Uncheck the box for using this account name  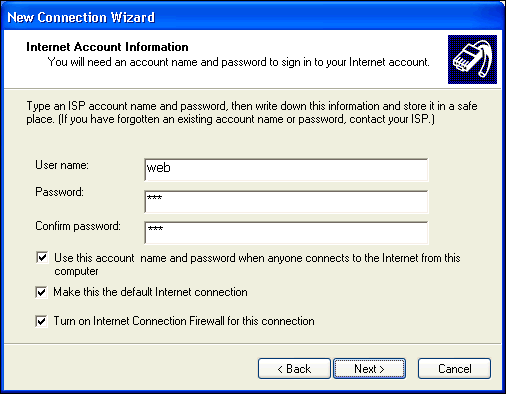[x=42, y=258]
